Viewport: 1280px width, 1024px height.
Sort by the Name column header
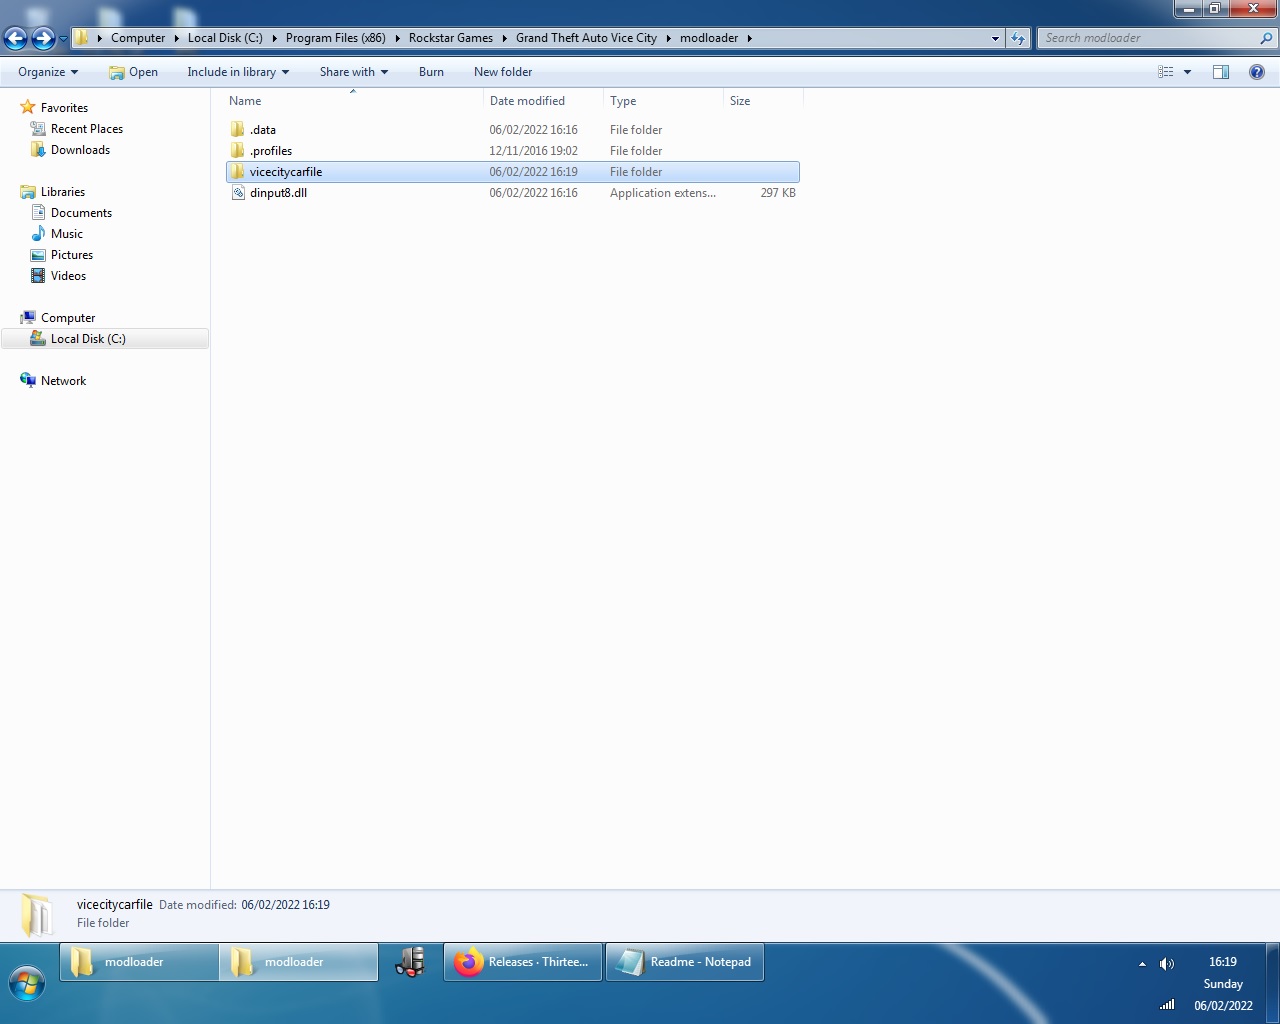[353, 101]
